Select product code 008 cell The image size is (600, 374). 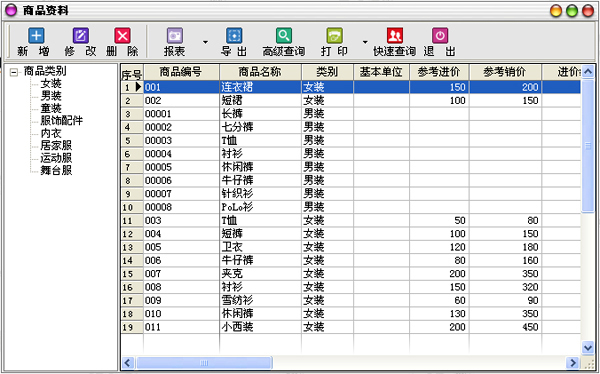181,287
